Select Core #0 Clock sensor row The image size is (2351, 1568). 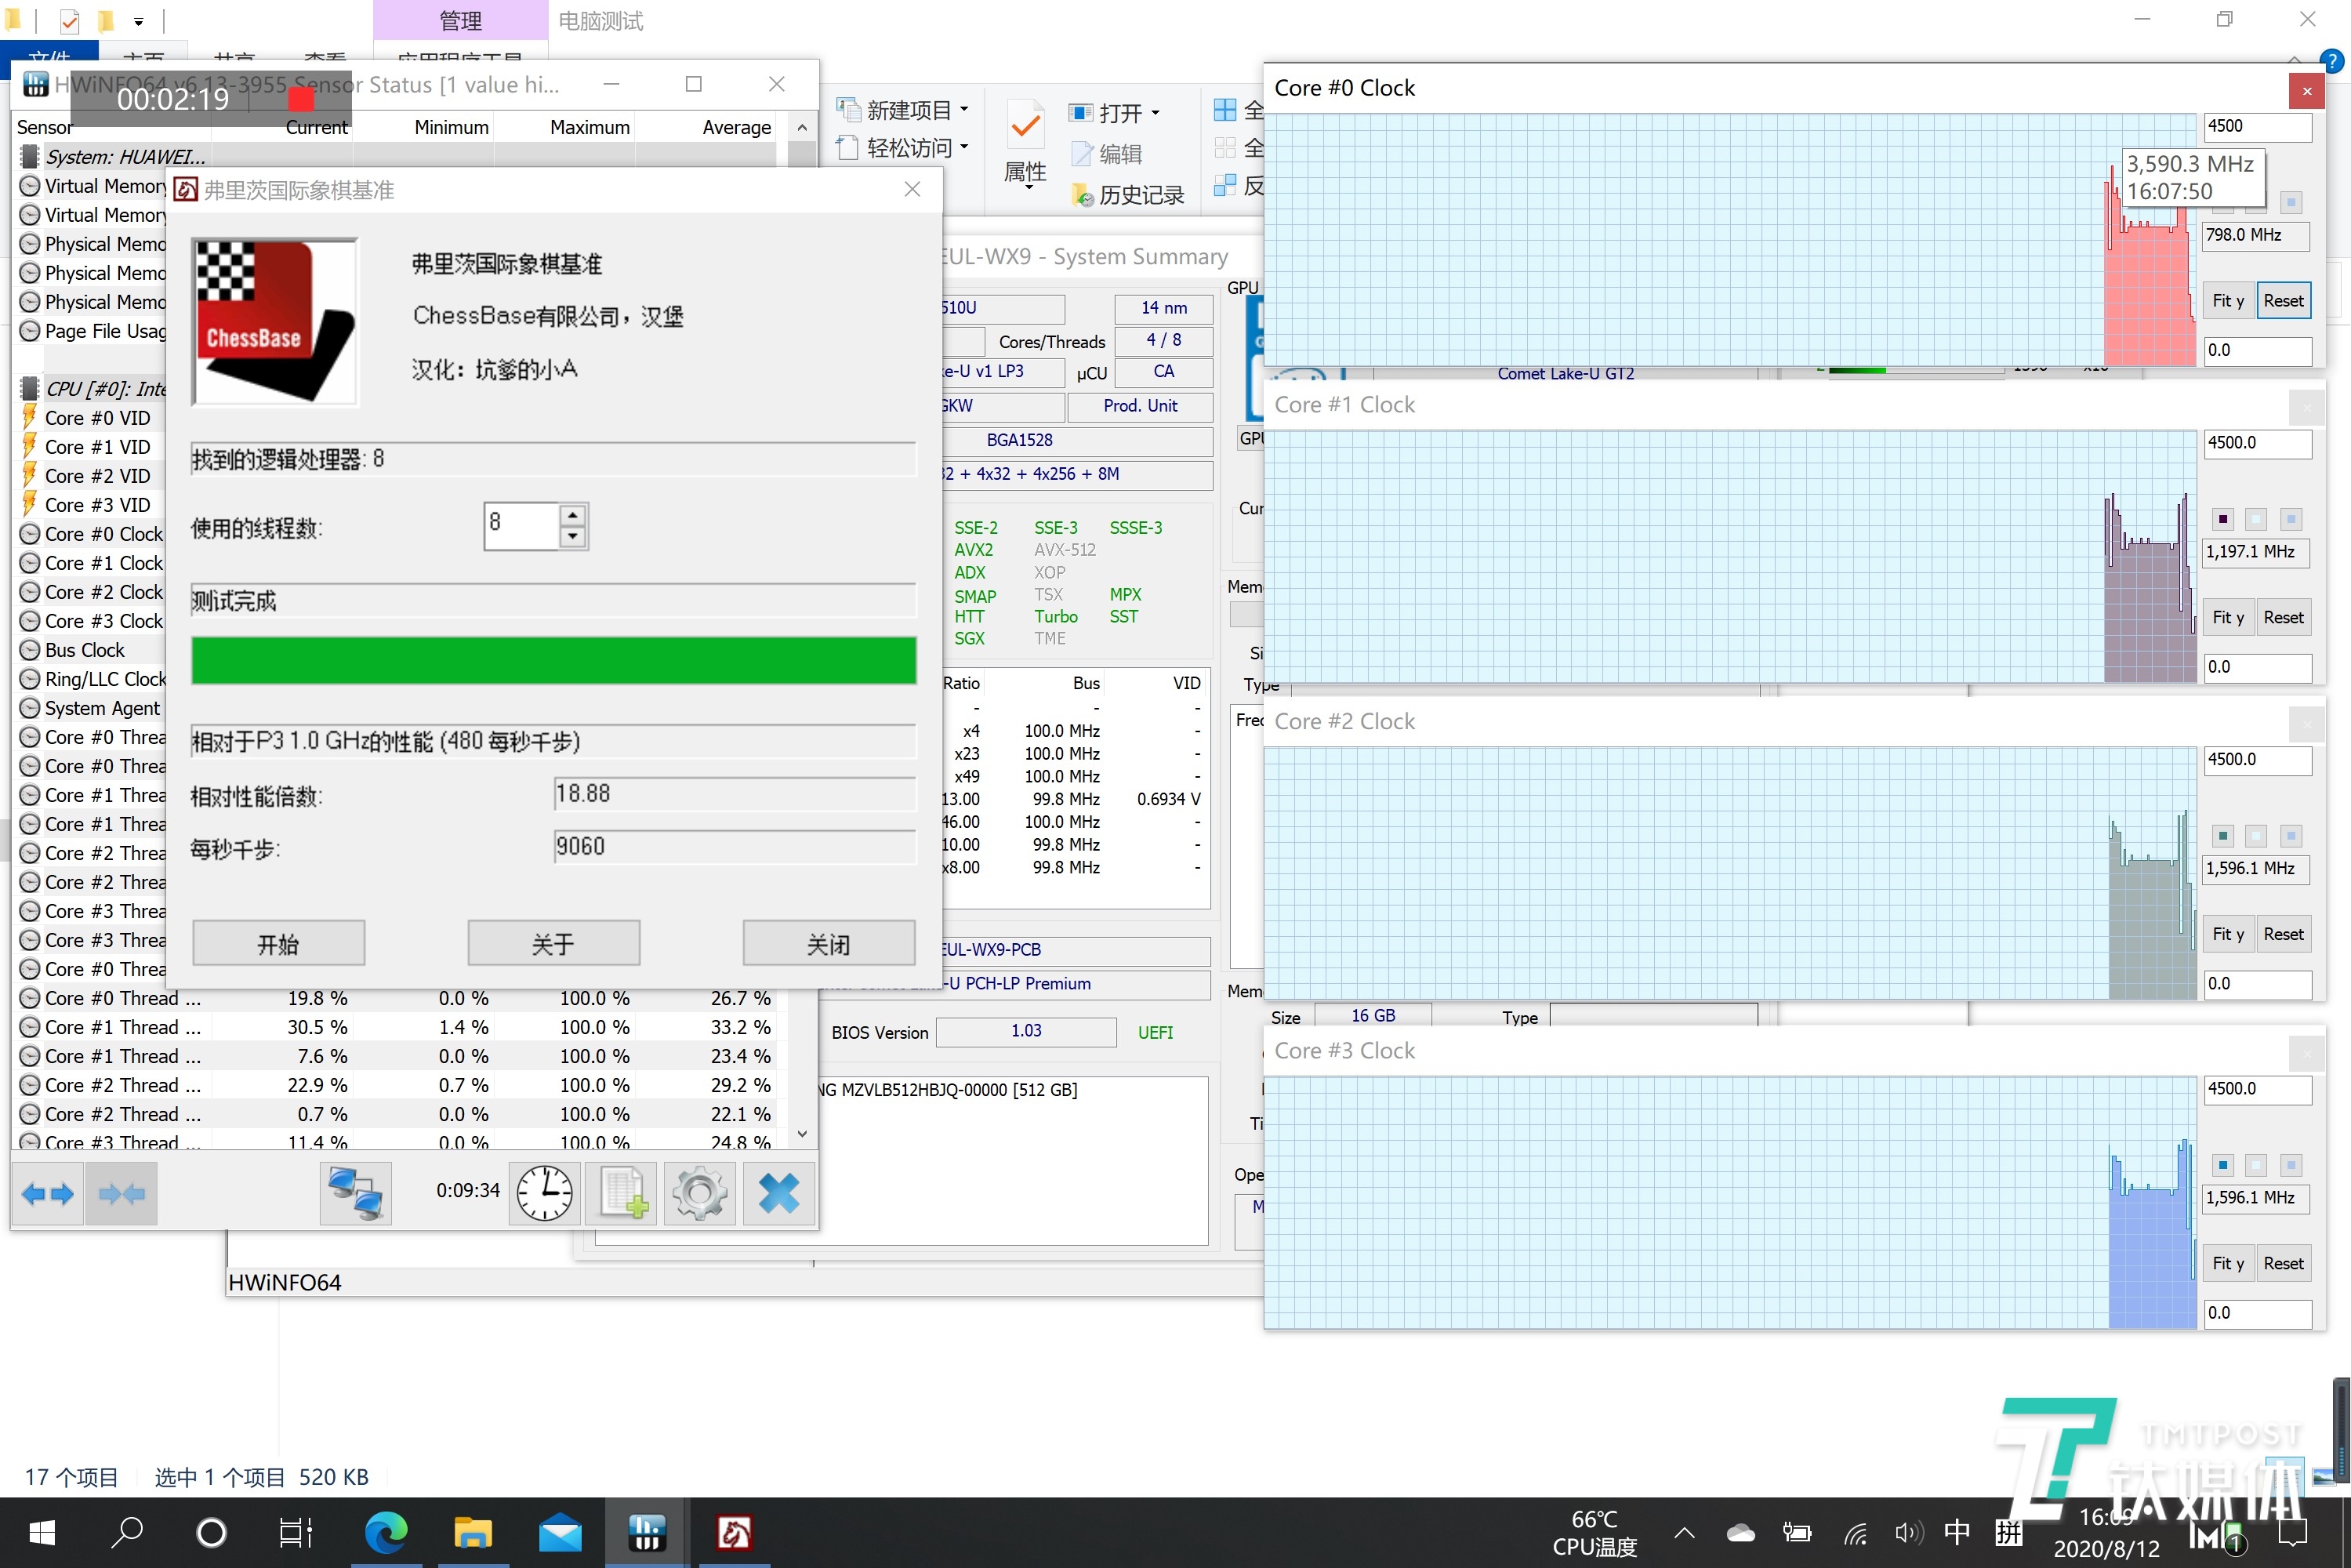pos(103,534)
